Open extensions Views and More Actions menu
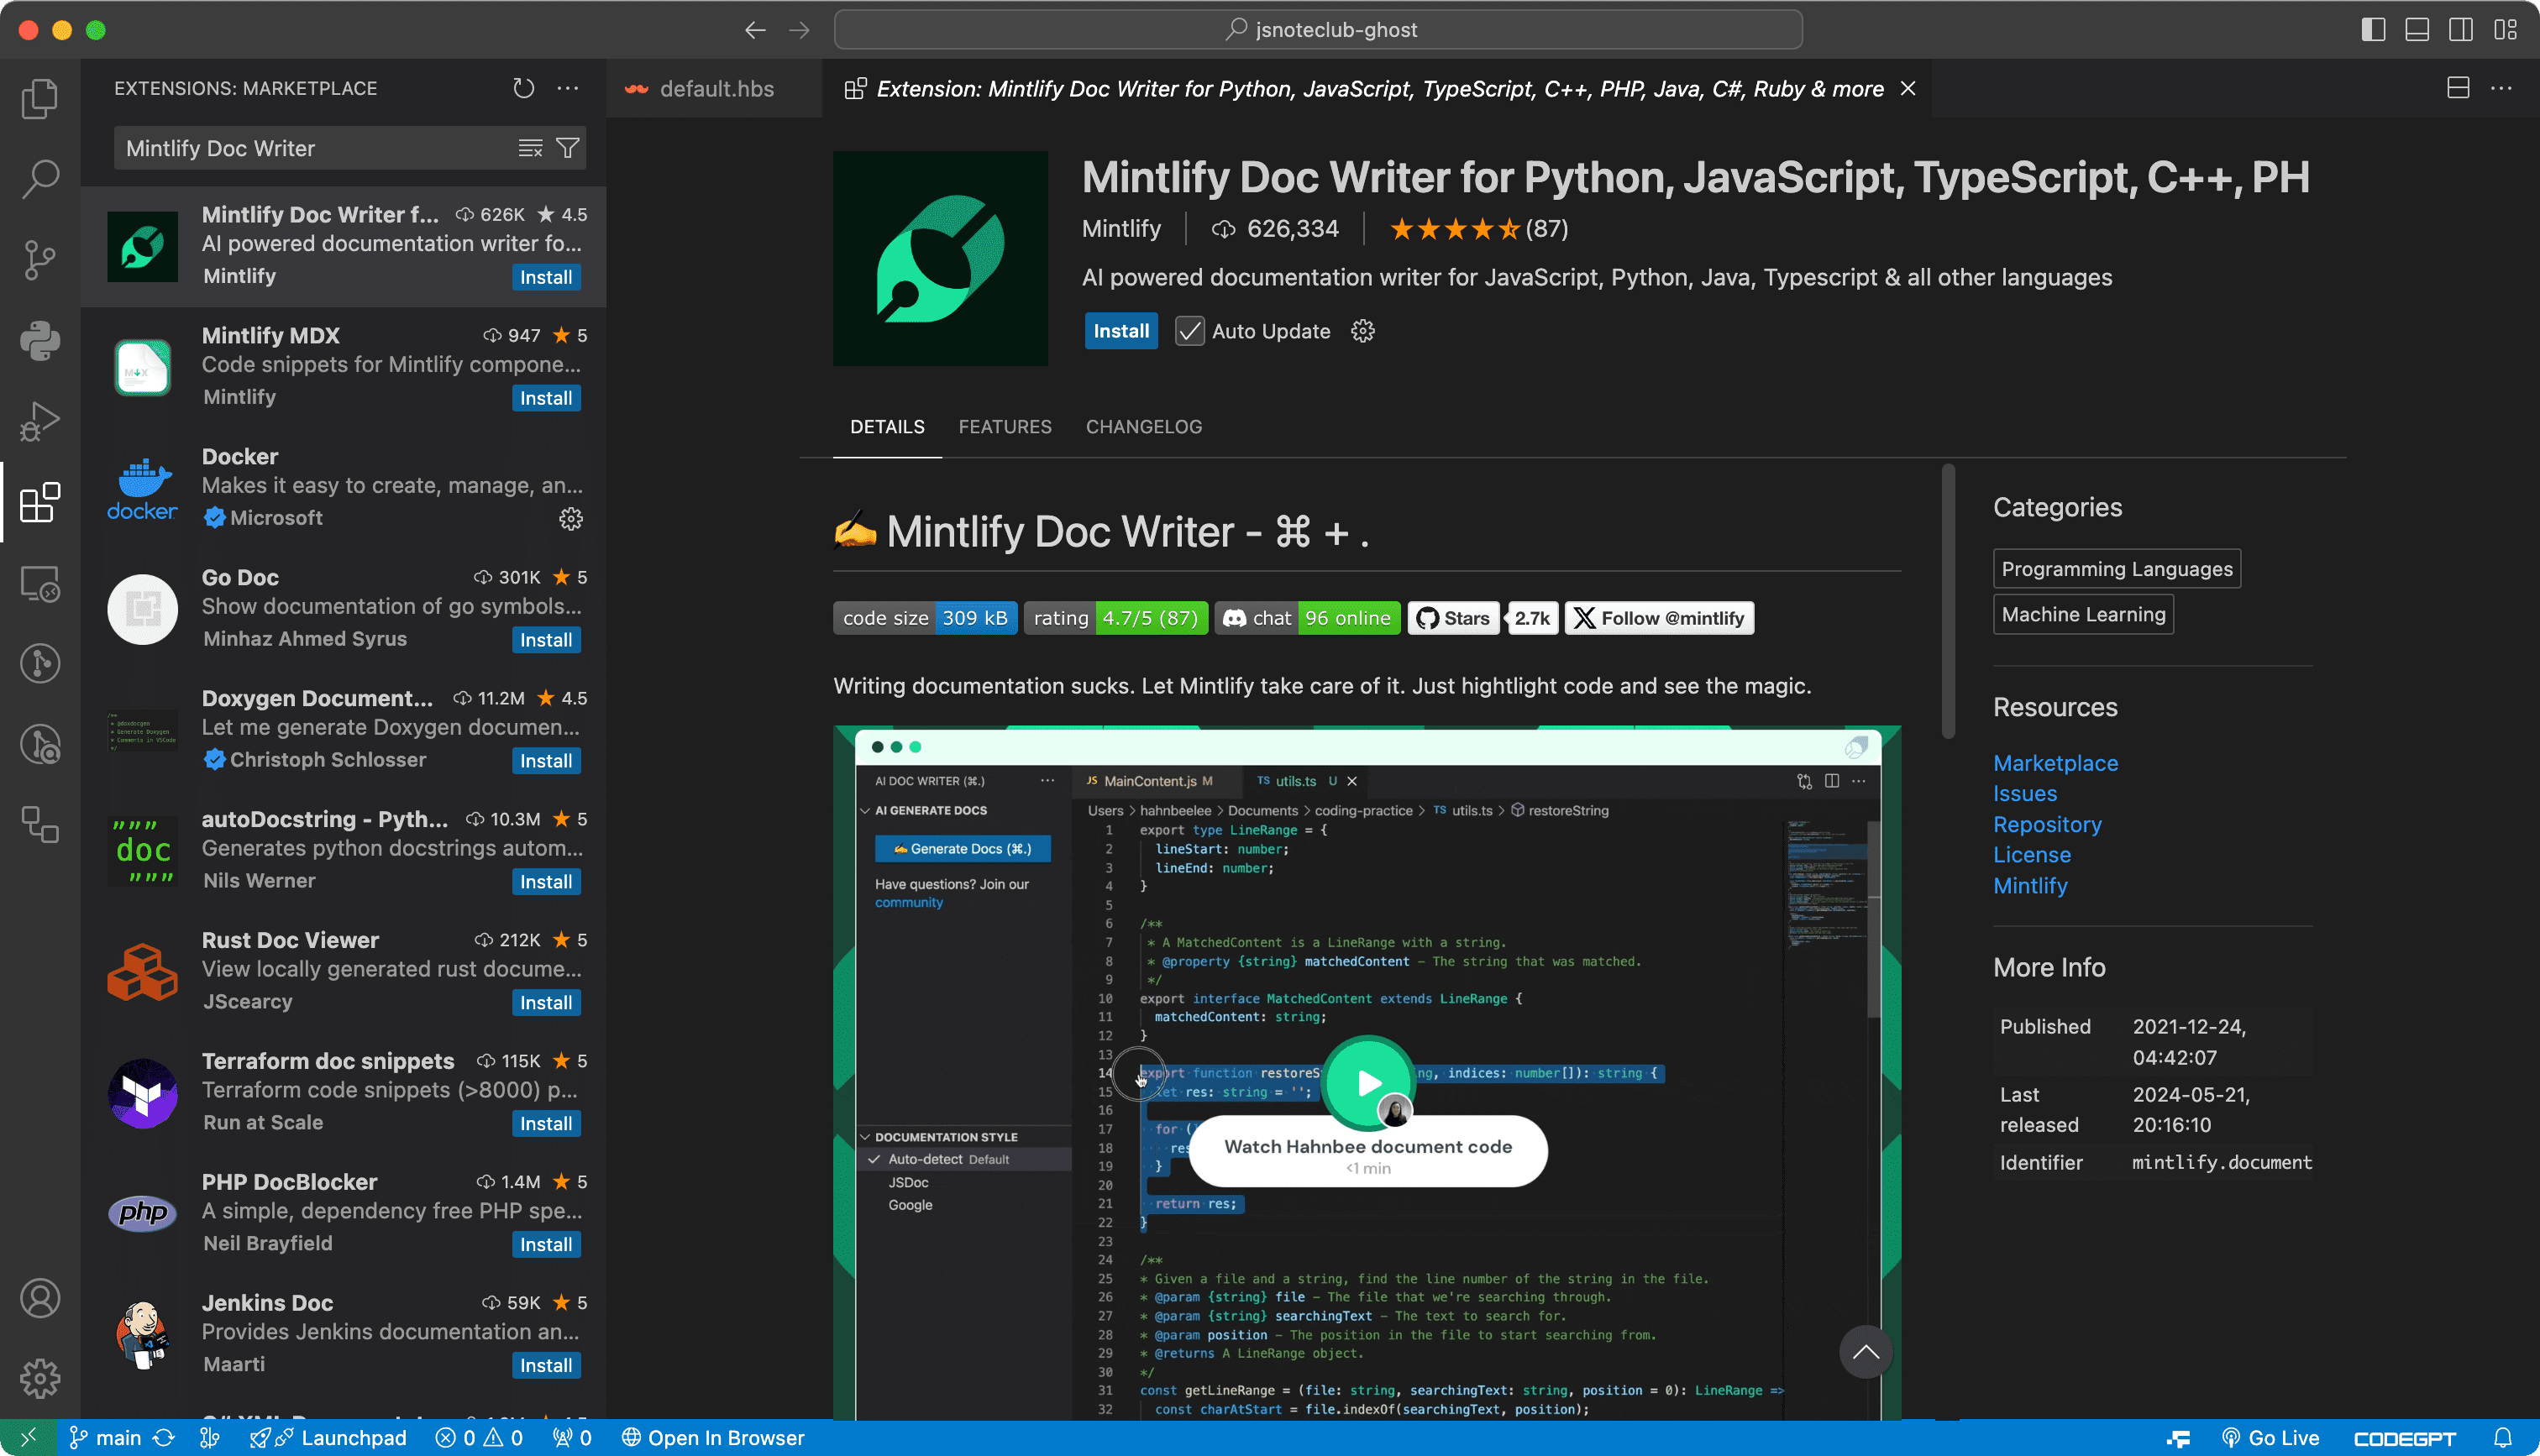The image size is (2540, 1456). (568, 88)
